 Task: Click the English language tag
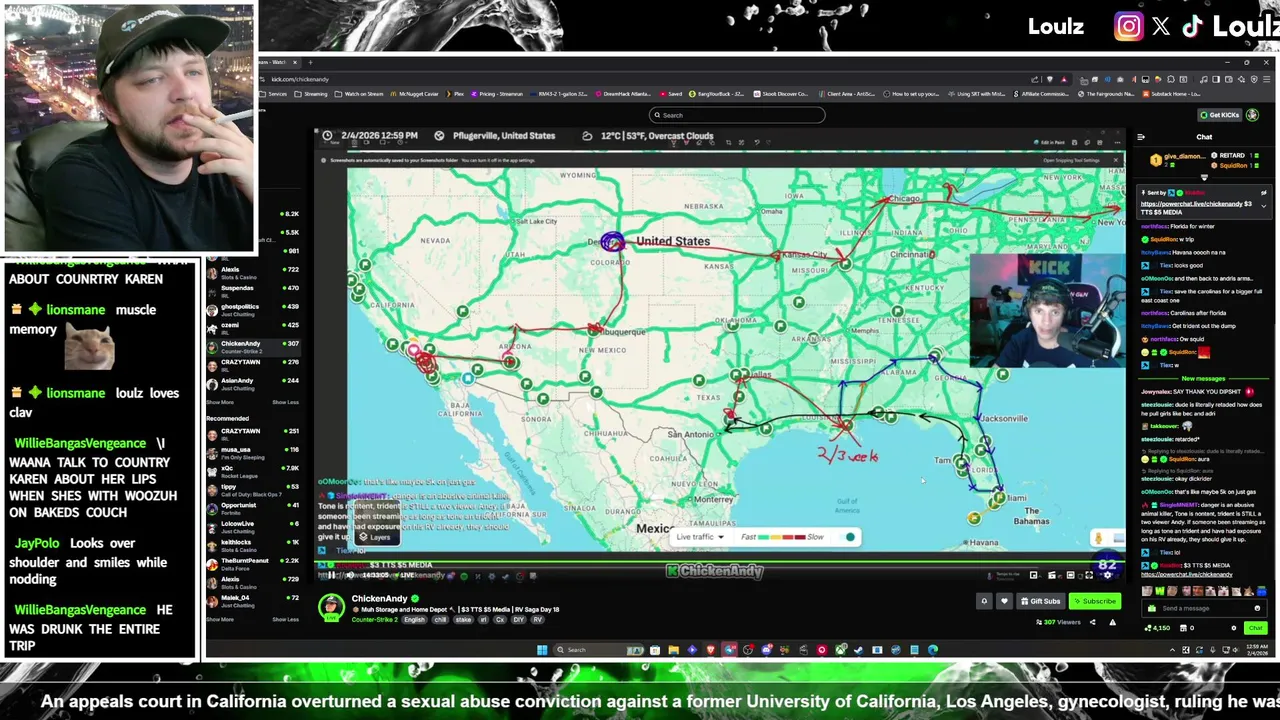click(414, 620)
